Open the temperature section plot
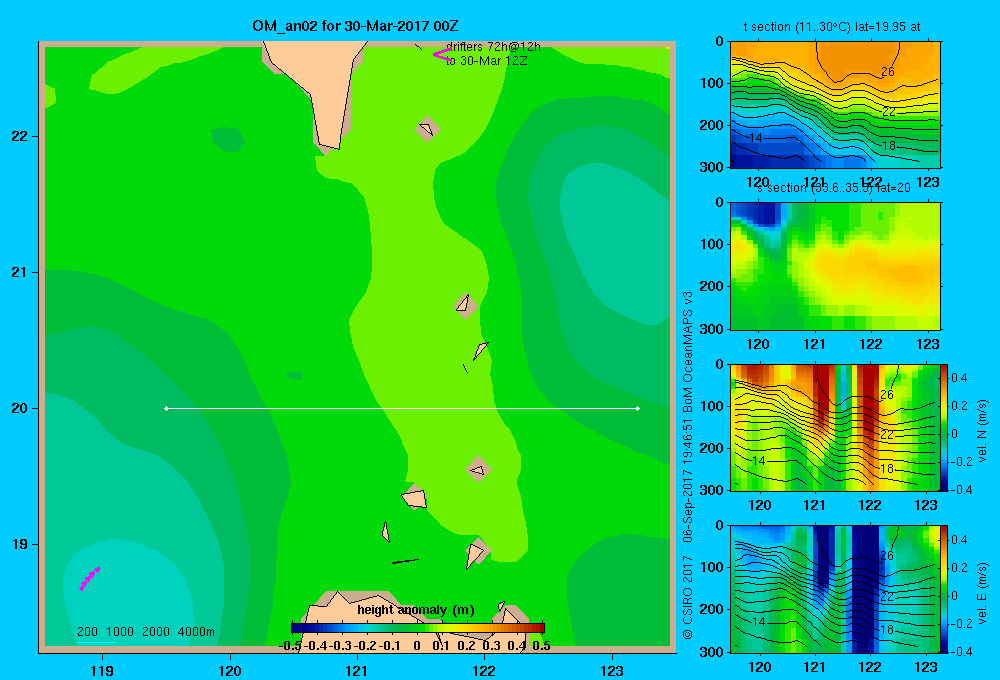This screenshot has width=1000, height=680. click(835, 105)
